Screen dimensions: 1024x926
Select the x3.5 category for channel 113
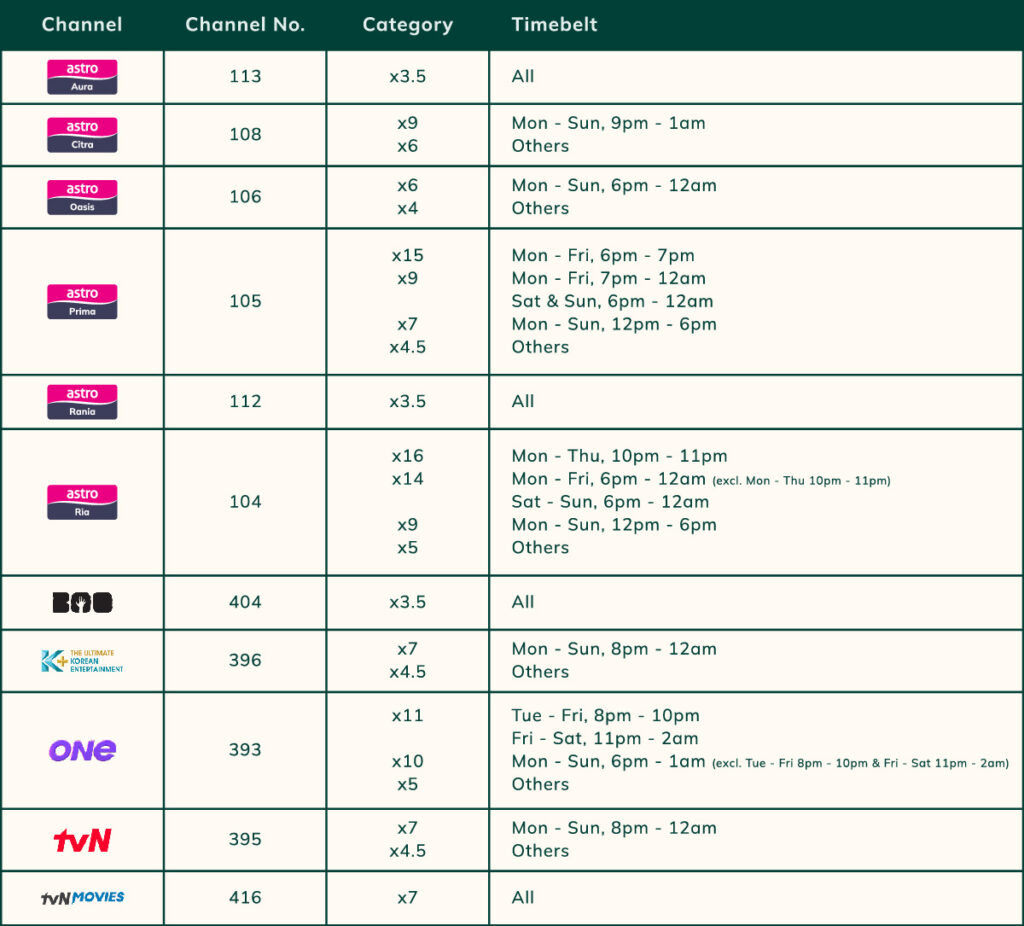click(408, 76)
